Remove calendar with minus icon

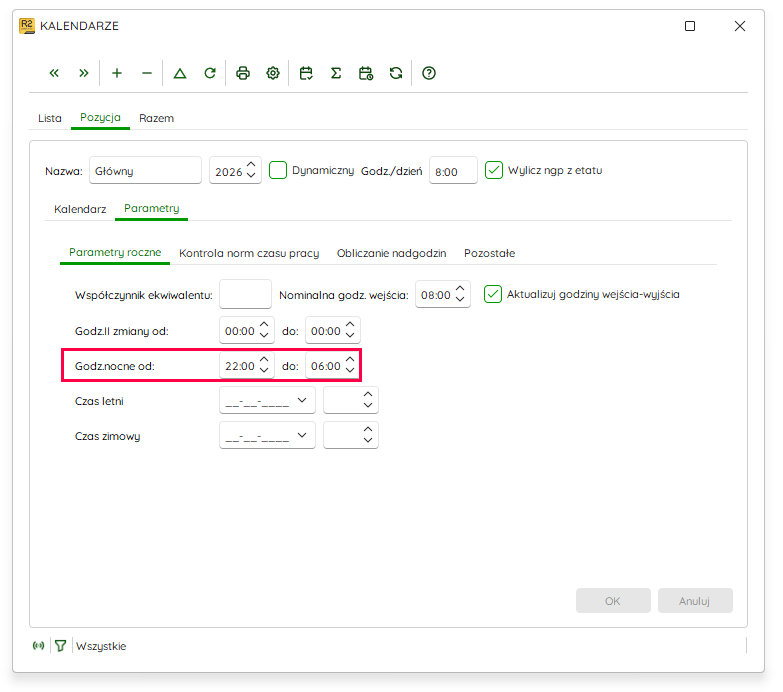[x=147, y=73]
